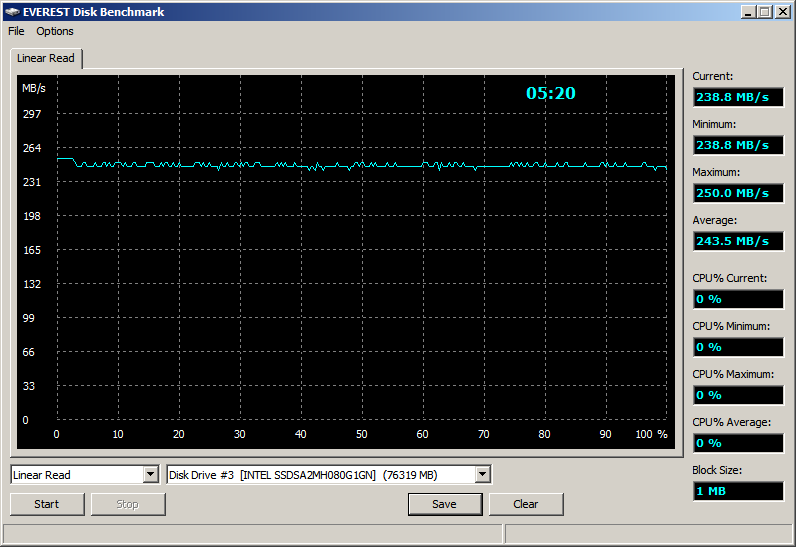Viewport: 796px width, 547px height.
Task: Click the disabled Stop button
Action: pos(127,504)
